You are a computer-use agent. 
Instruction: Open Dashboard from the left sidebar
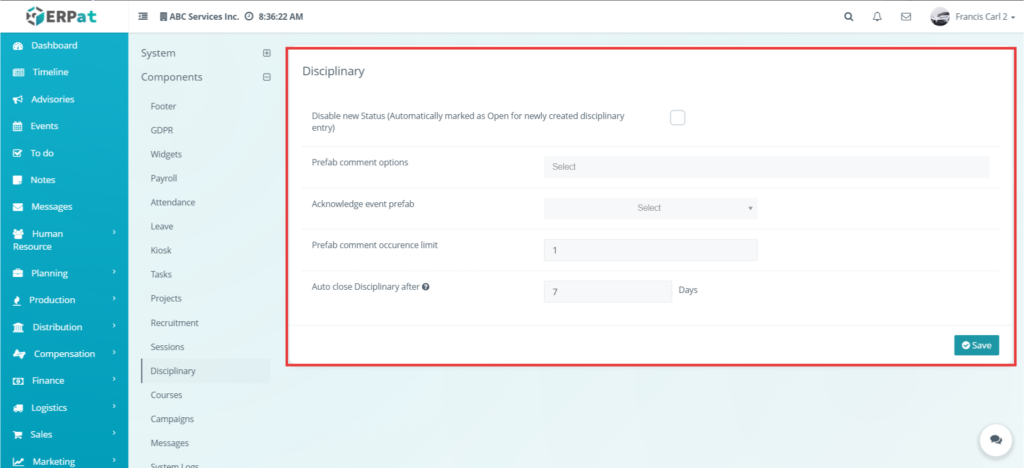point(54,46)
